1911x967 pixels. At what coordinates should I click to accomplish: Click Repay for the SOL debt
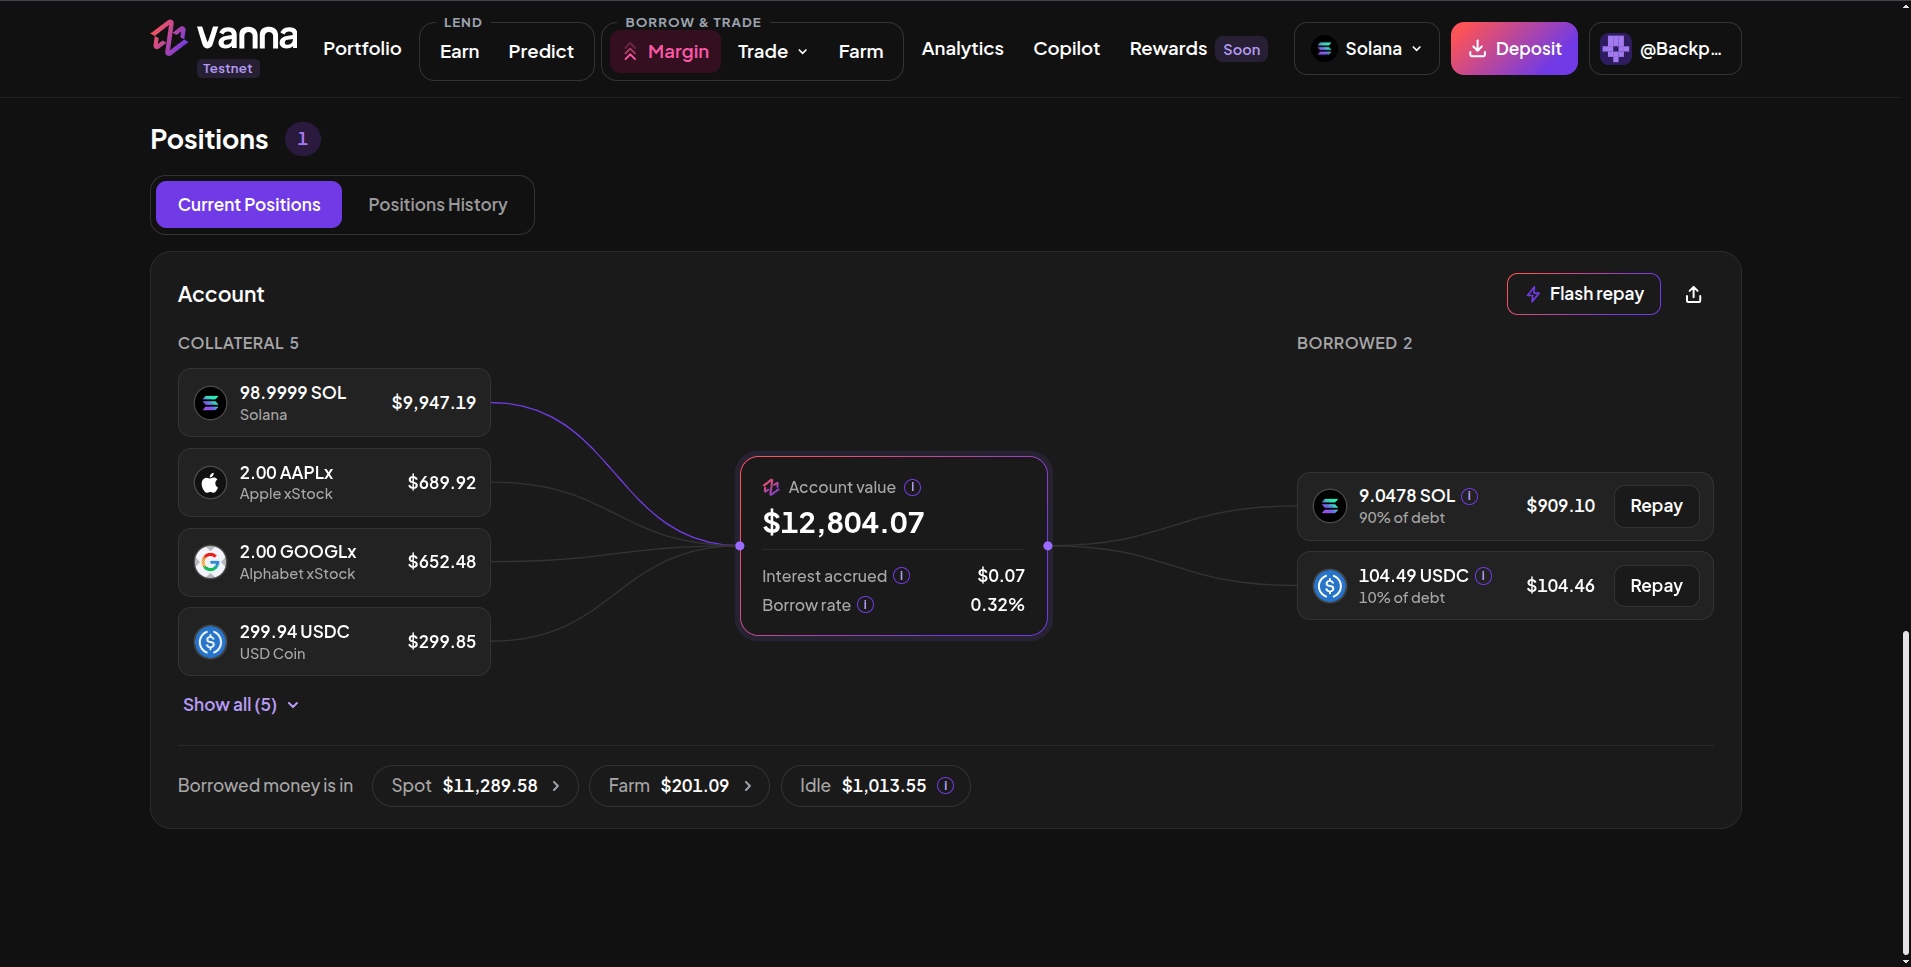point(1656,506)
